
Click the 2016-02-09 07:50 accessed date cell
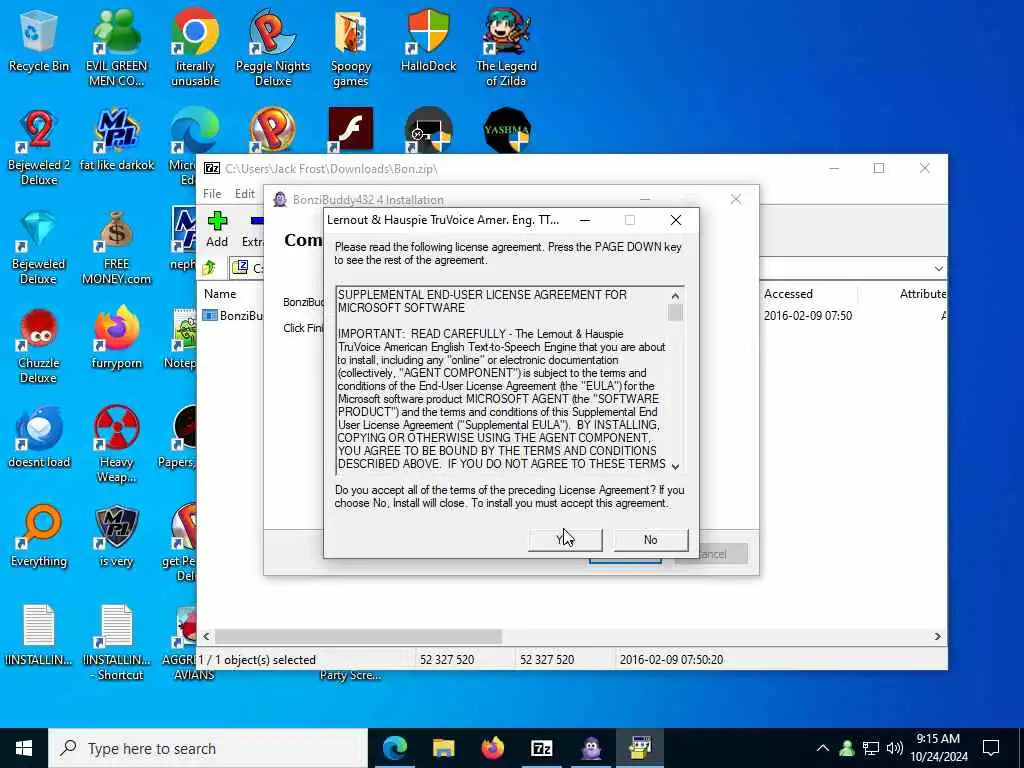(x=808, y=315)
